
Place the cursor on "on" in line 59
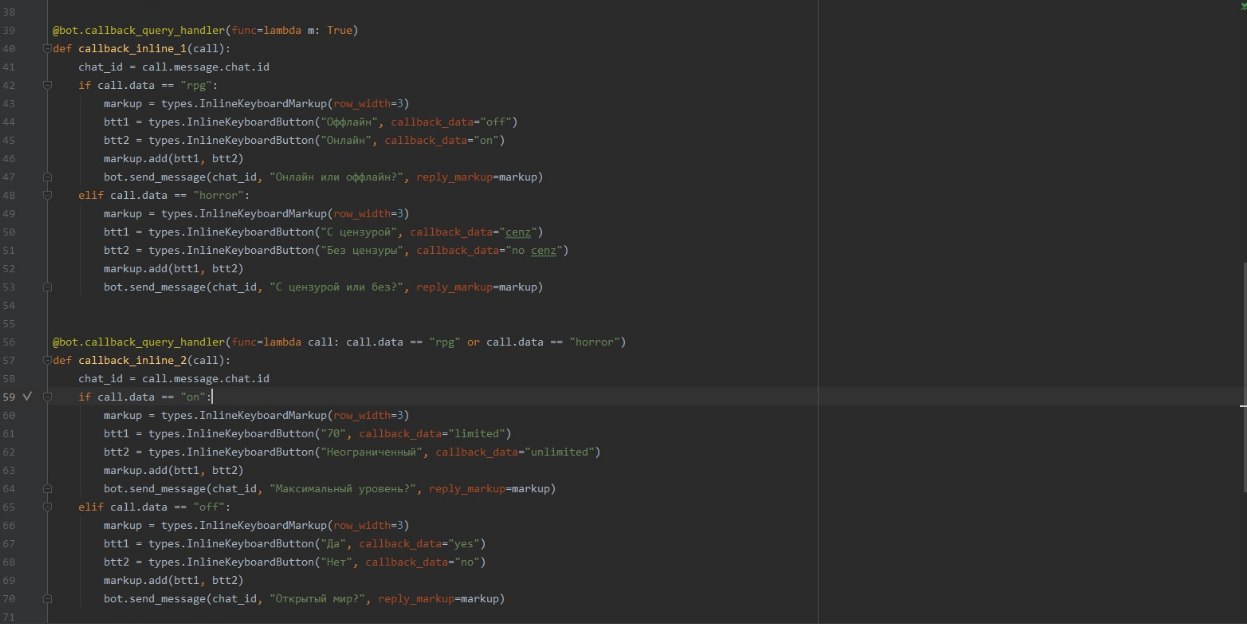point(194,397)
